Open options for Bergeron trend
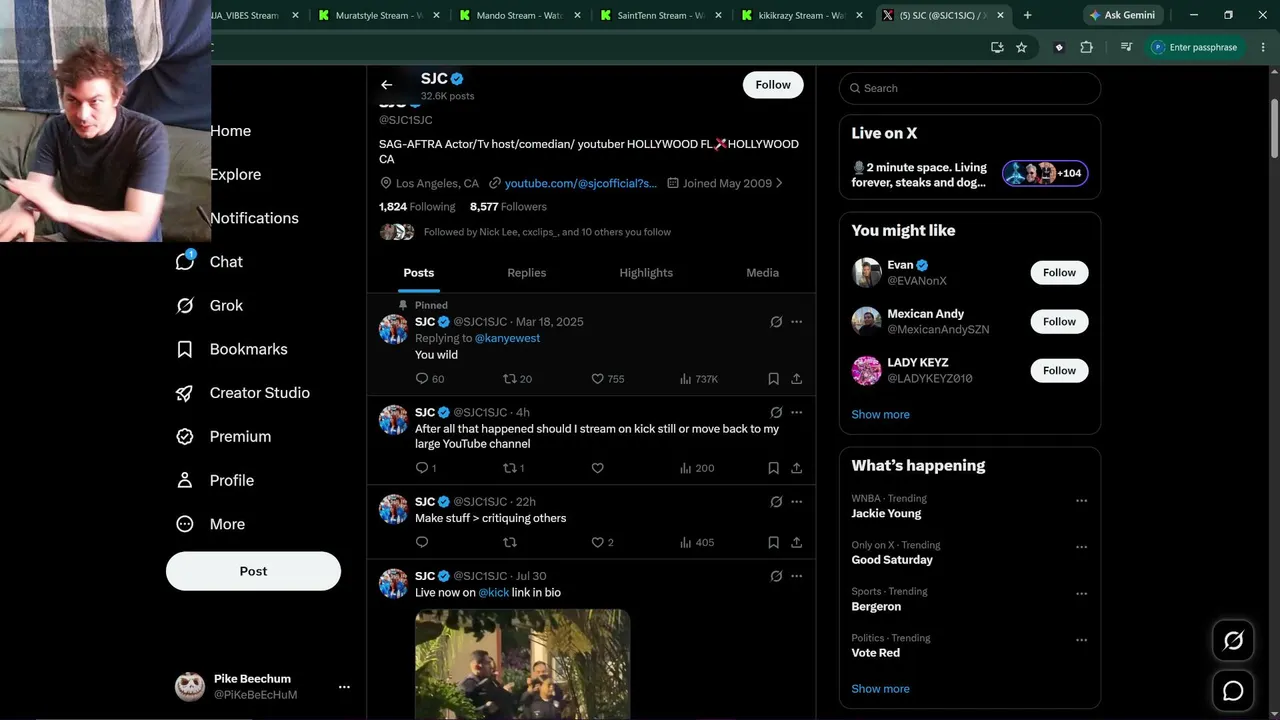This screenshot has width=1280, height=720. pos(1081,594)
